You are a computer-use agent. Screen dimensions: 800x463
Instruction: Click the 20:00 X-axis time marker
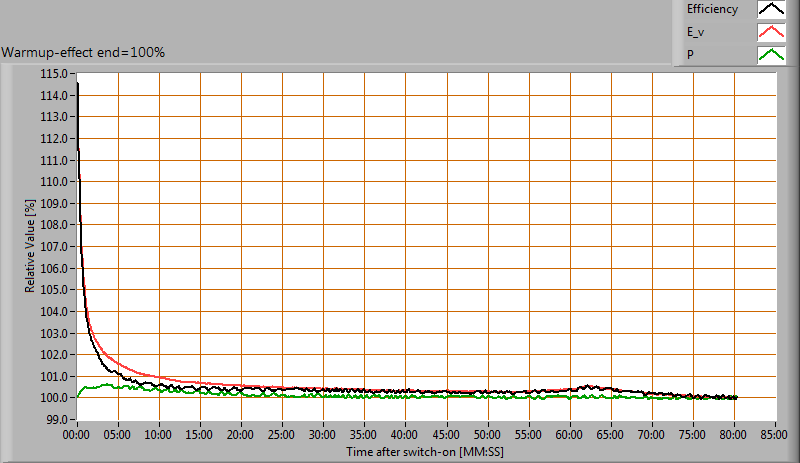point(241,435)
